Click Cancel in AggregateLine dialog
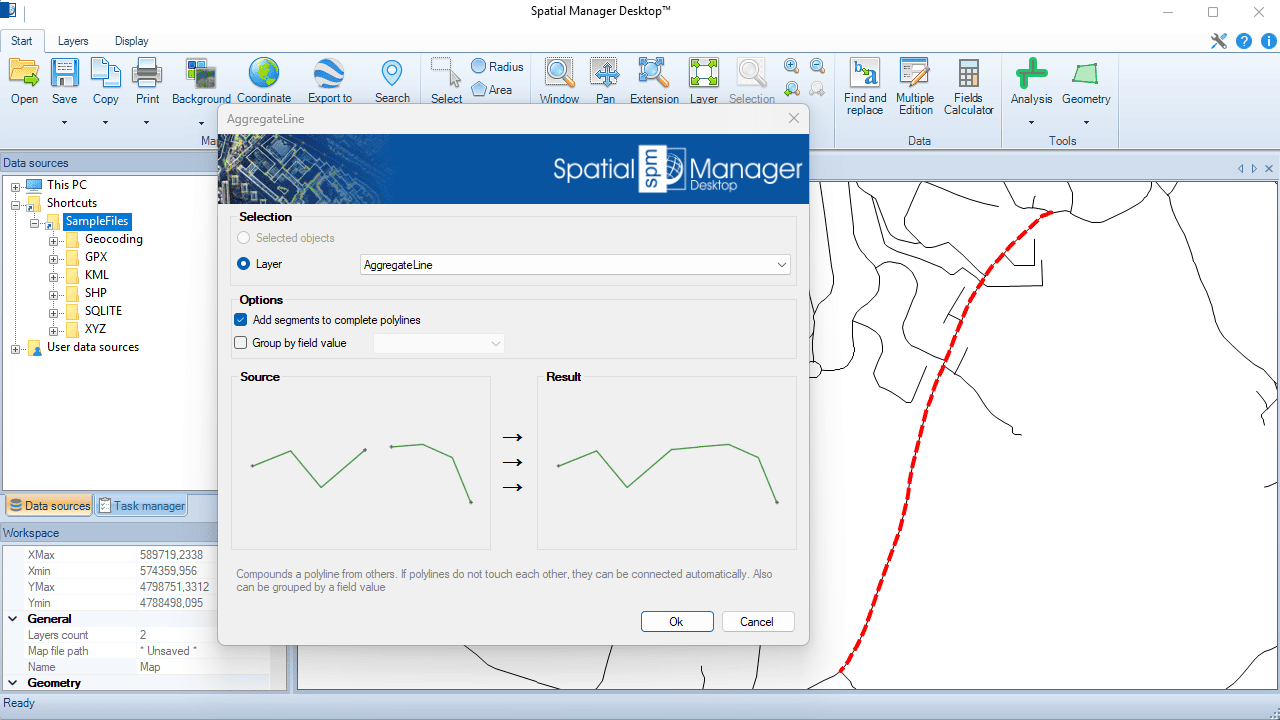Image resolution: width=1280 pixels, height=720 pixels. pos(757,621)
